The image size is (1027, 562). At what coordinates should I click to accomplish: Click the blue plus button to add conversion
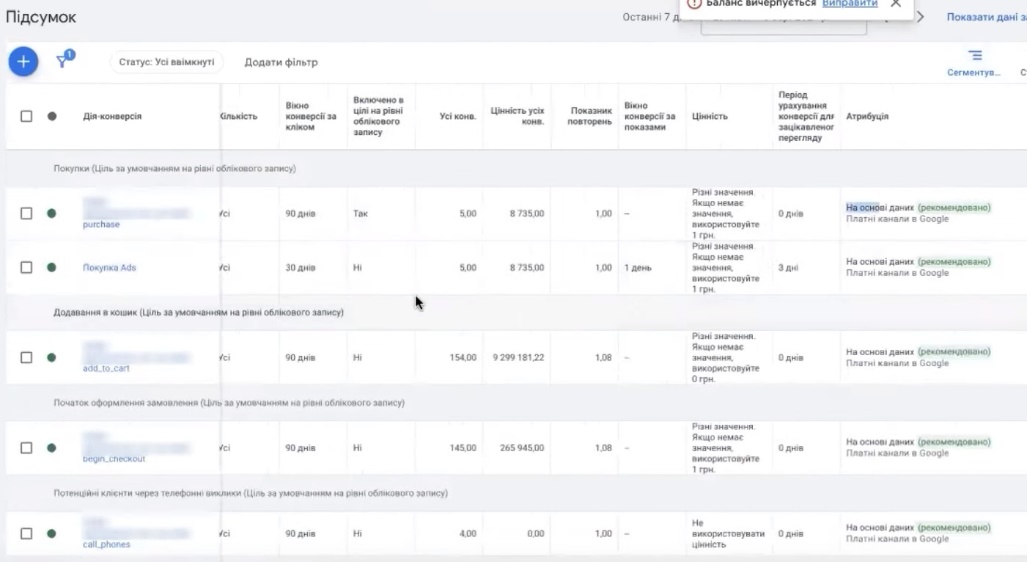coord(23,62)
